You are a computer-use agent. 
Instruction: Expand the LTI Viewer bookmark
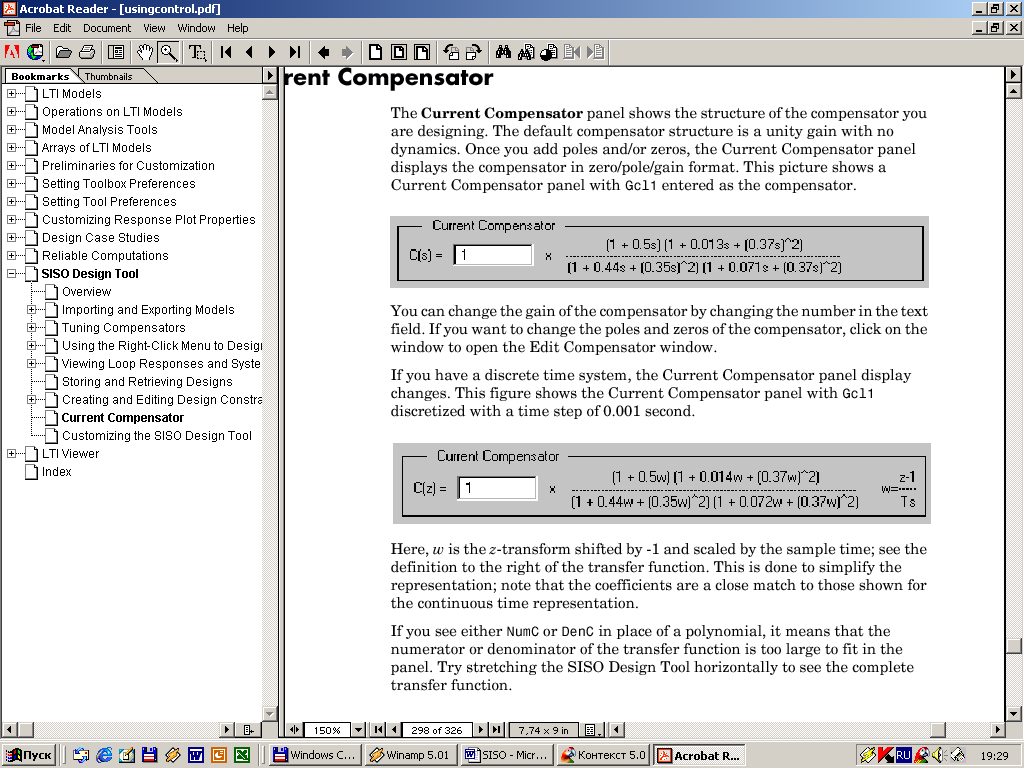pos(12,453)
